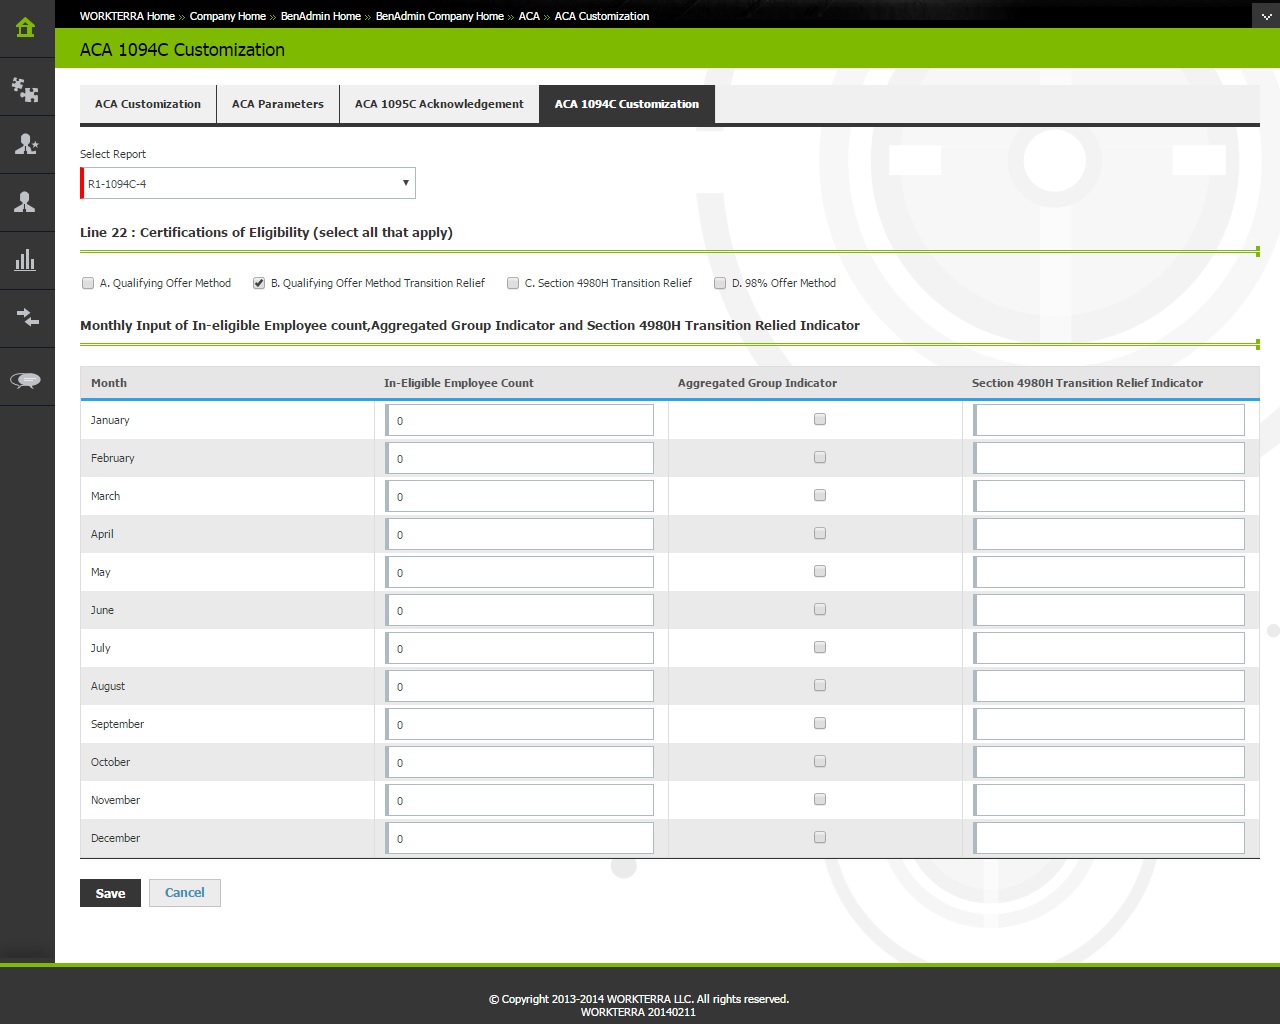The height and width of the screenshot is (1024, 1280).
Task: Click the Cancel button
Action: [185, 893]
